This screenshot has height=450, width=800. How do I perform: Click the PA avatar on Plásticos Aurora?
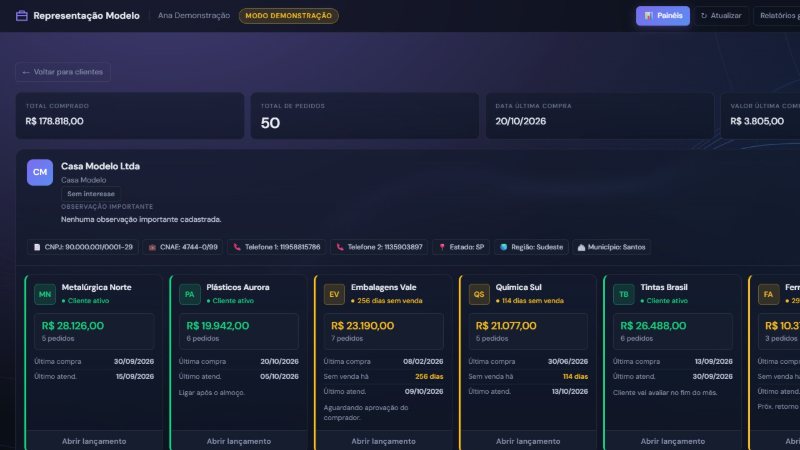pos(190,294)
